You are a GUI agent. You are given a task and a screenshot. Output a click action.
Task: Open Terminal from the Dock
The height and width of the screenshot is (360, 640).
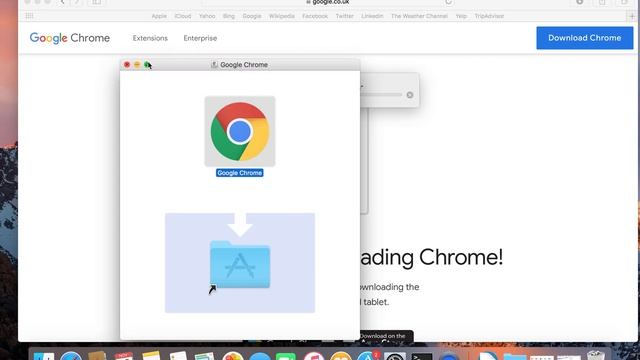pyautogui.click(x=422, y=357)
